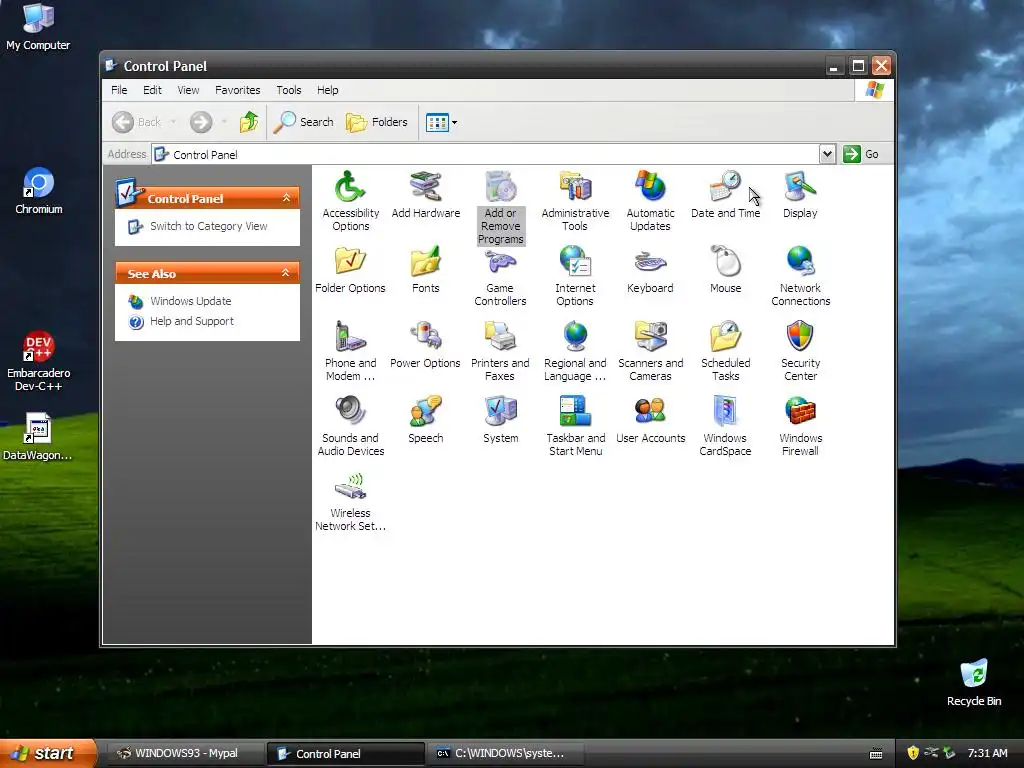This screenshot has height=768, width=1024.
Task: Select the Chromium desktop shortcut
Action: [x=39, y=191]
